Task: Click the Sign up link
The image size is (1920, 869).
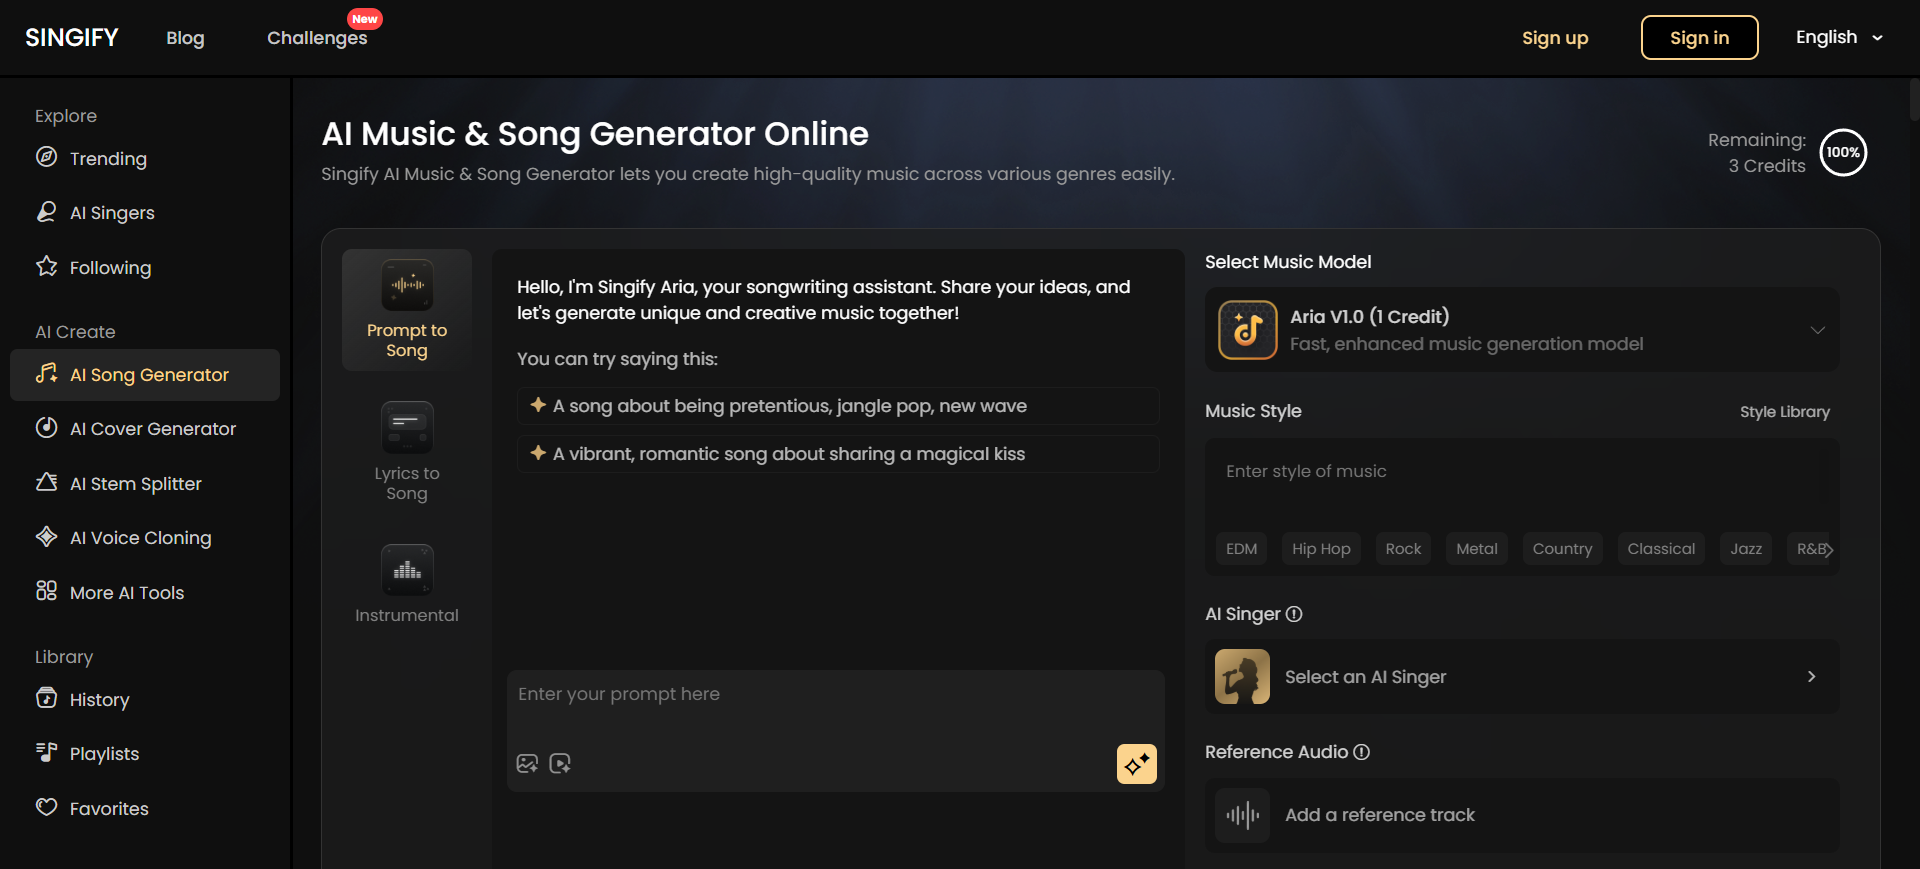Action: click(1555, 38)
